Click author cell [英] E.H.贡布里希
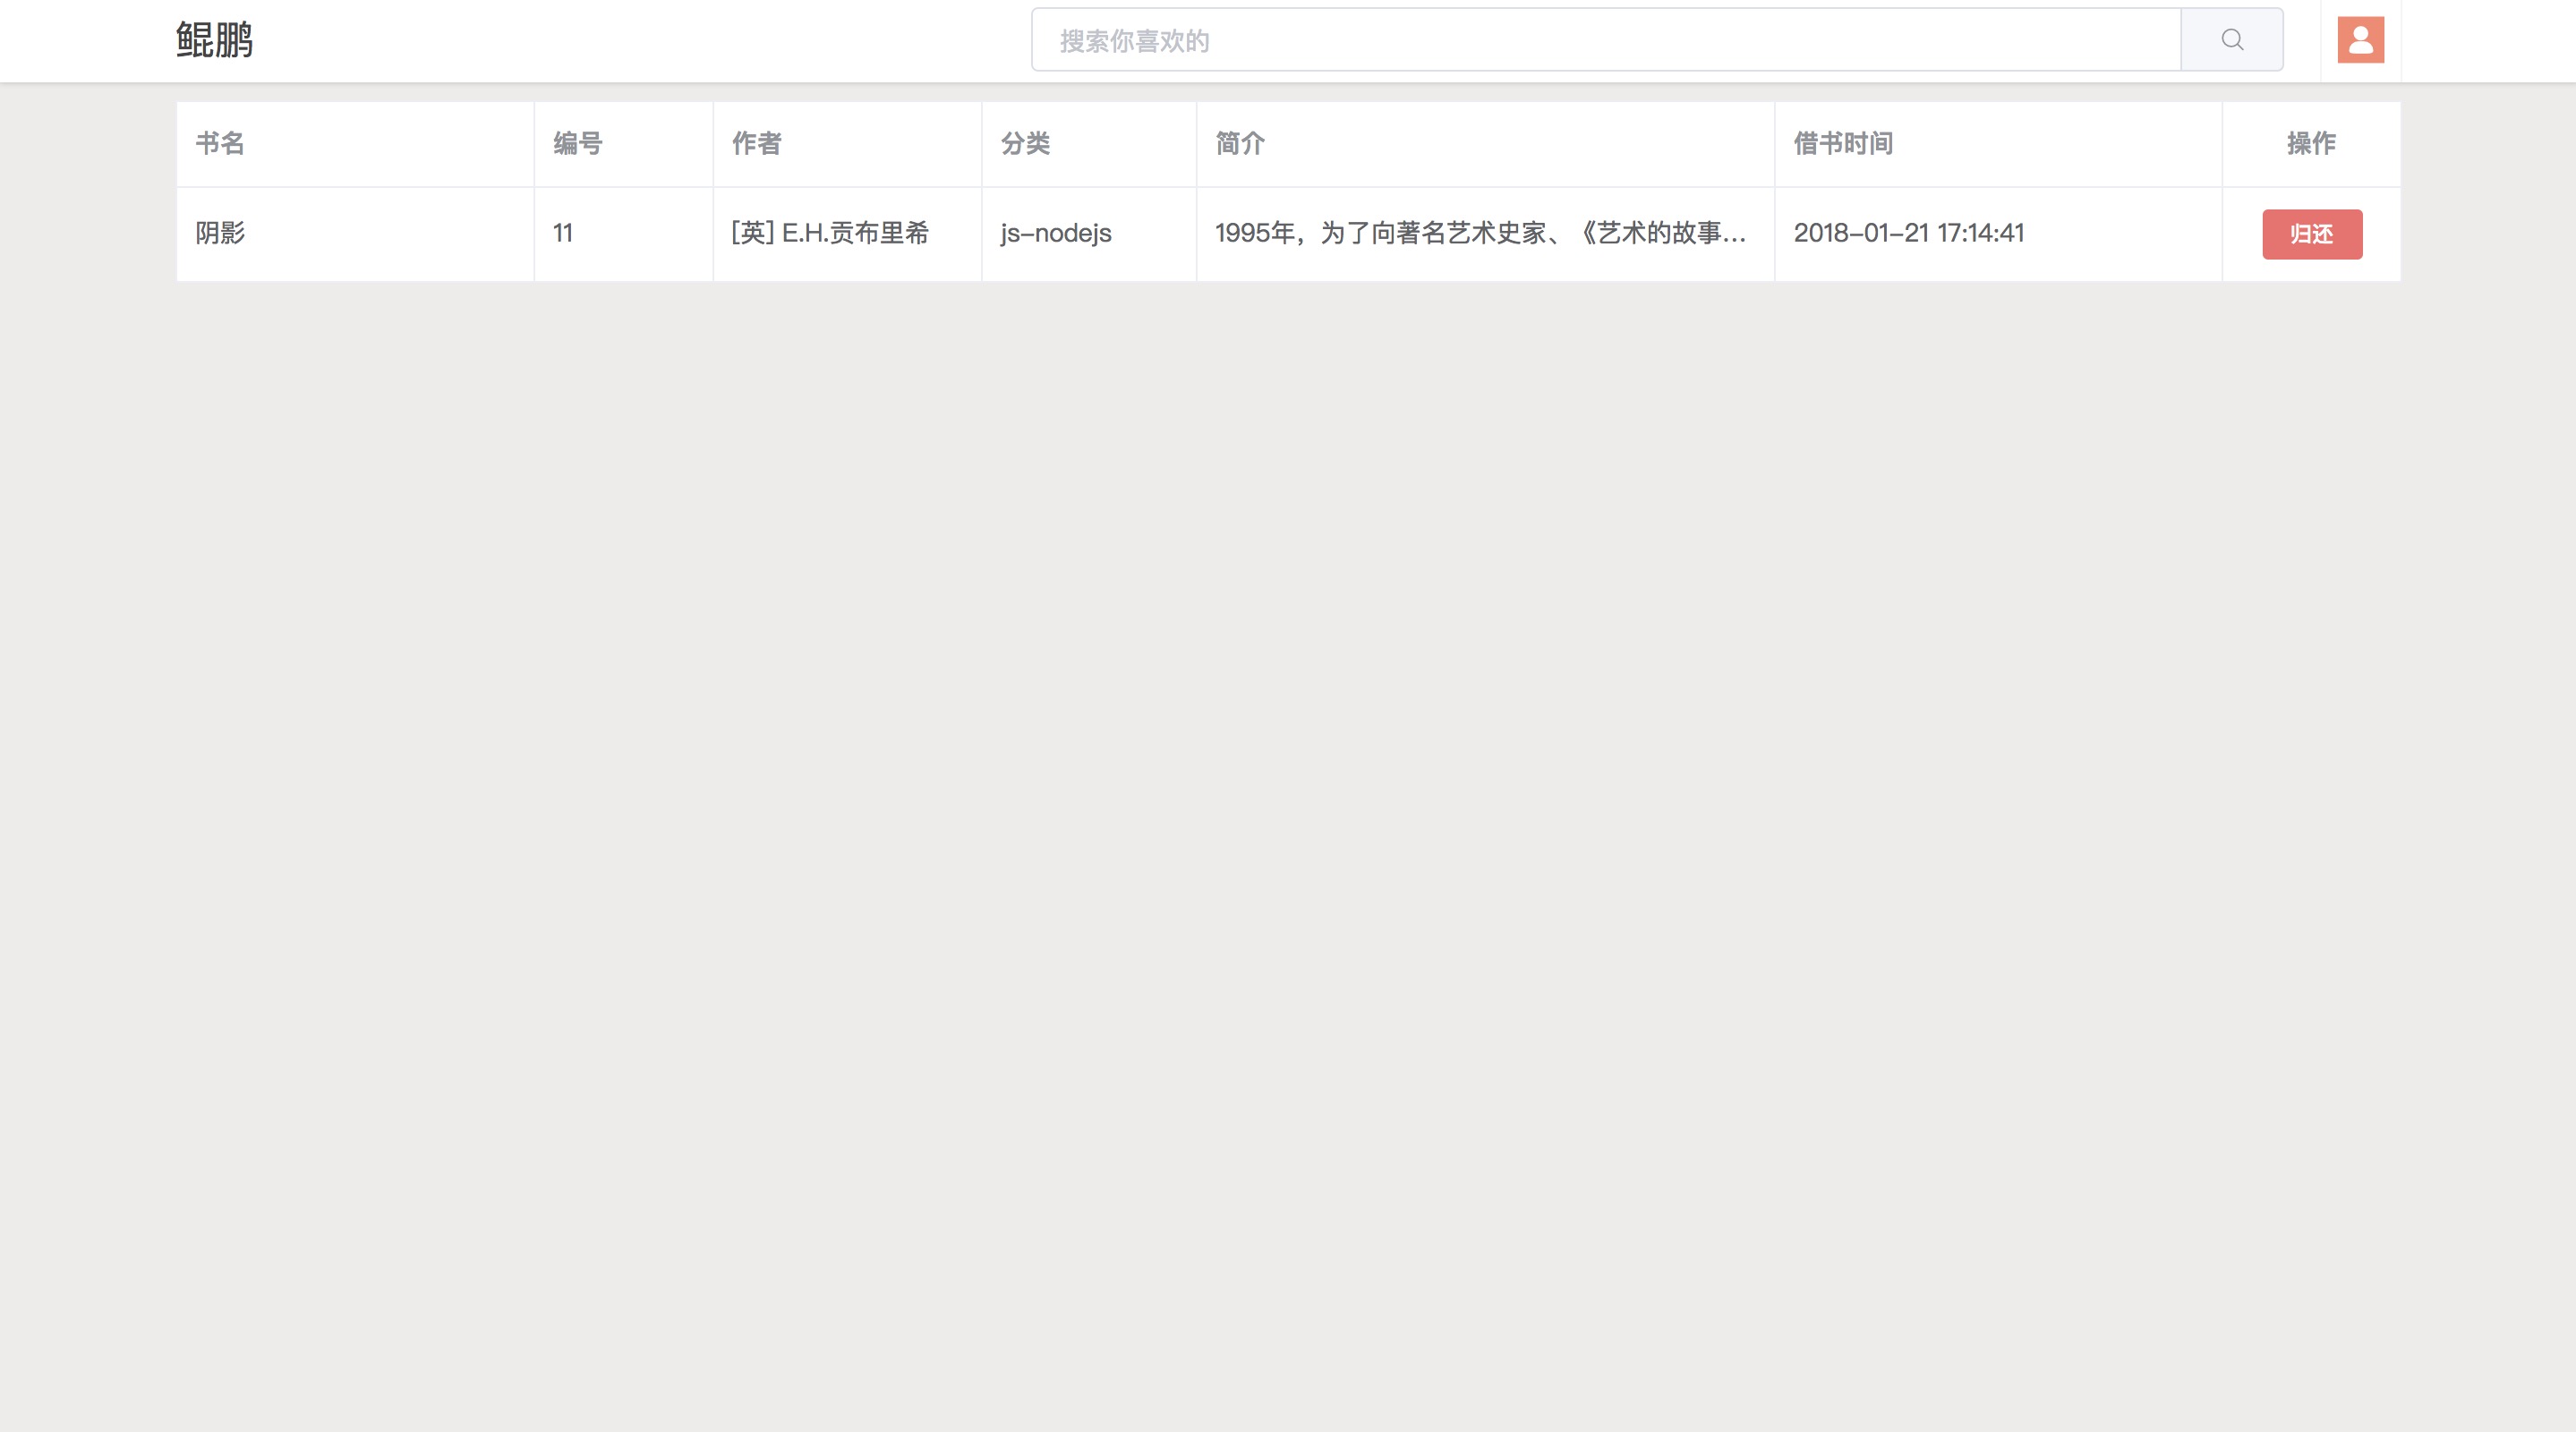The image size is (2576, 1432). click(830, 233)
